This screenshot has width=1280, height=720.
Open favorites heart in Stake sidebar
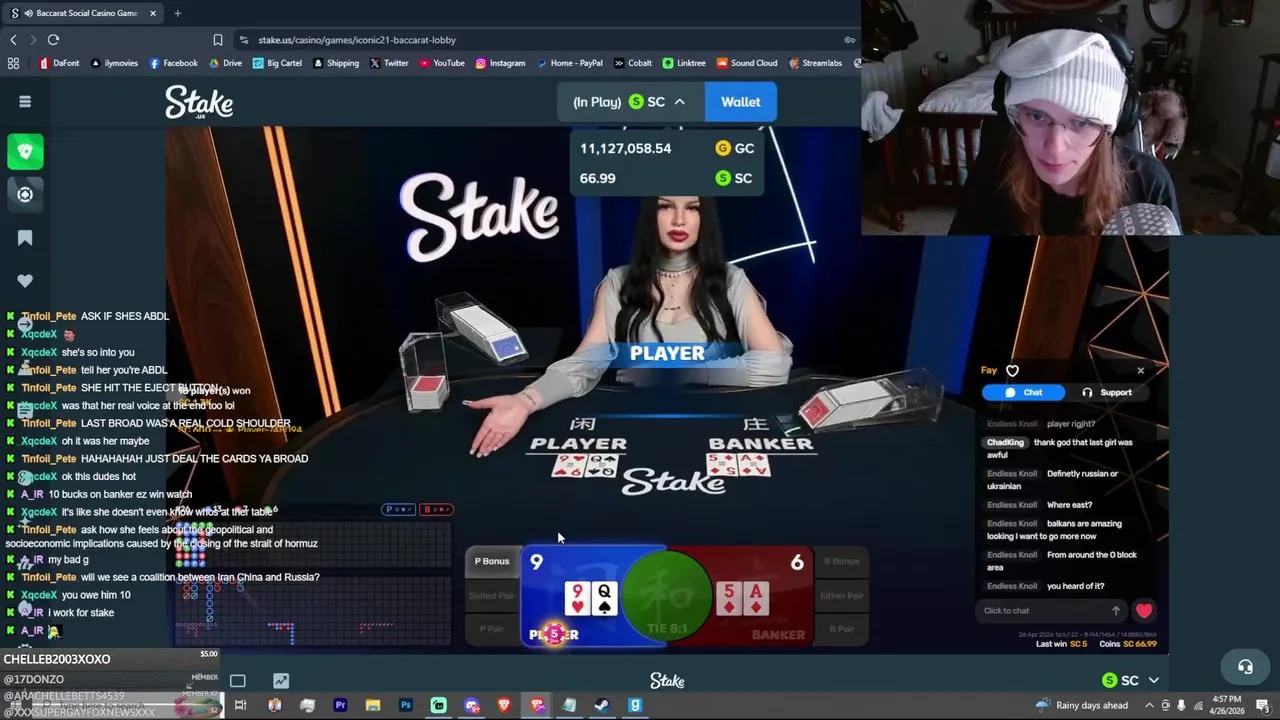click(25, 281)
